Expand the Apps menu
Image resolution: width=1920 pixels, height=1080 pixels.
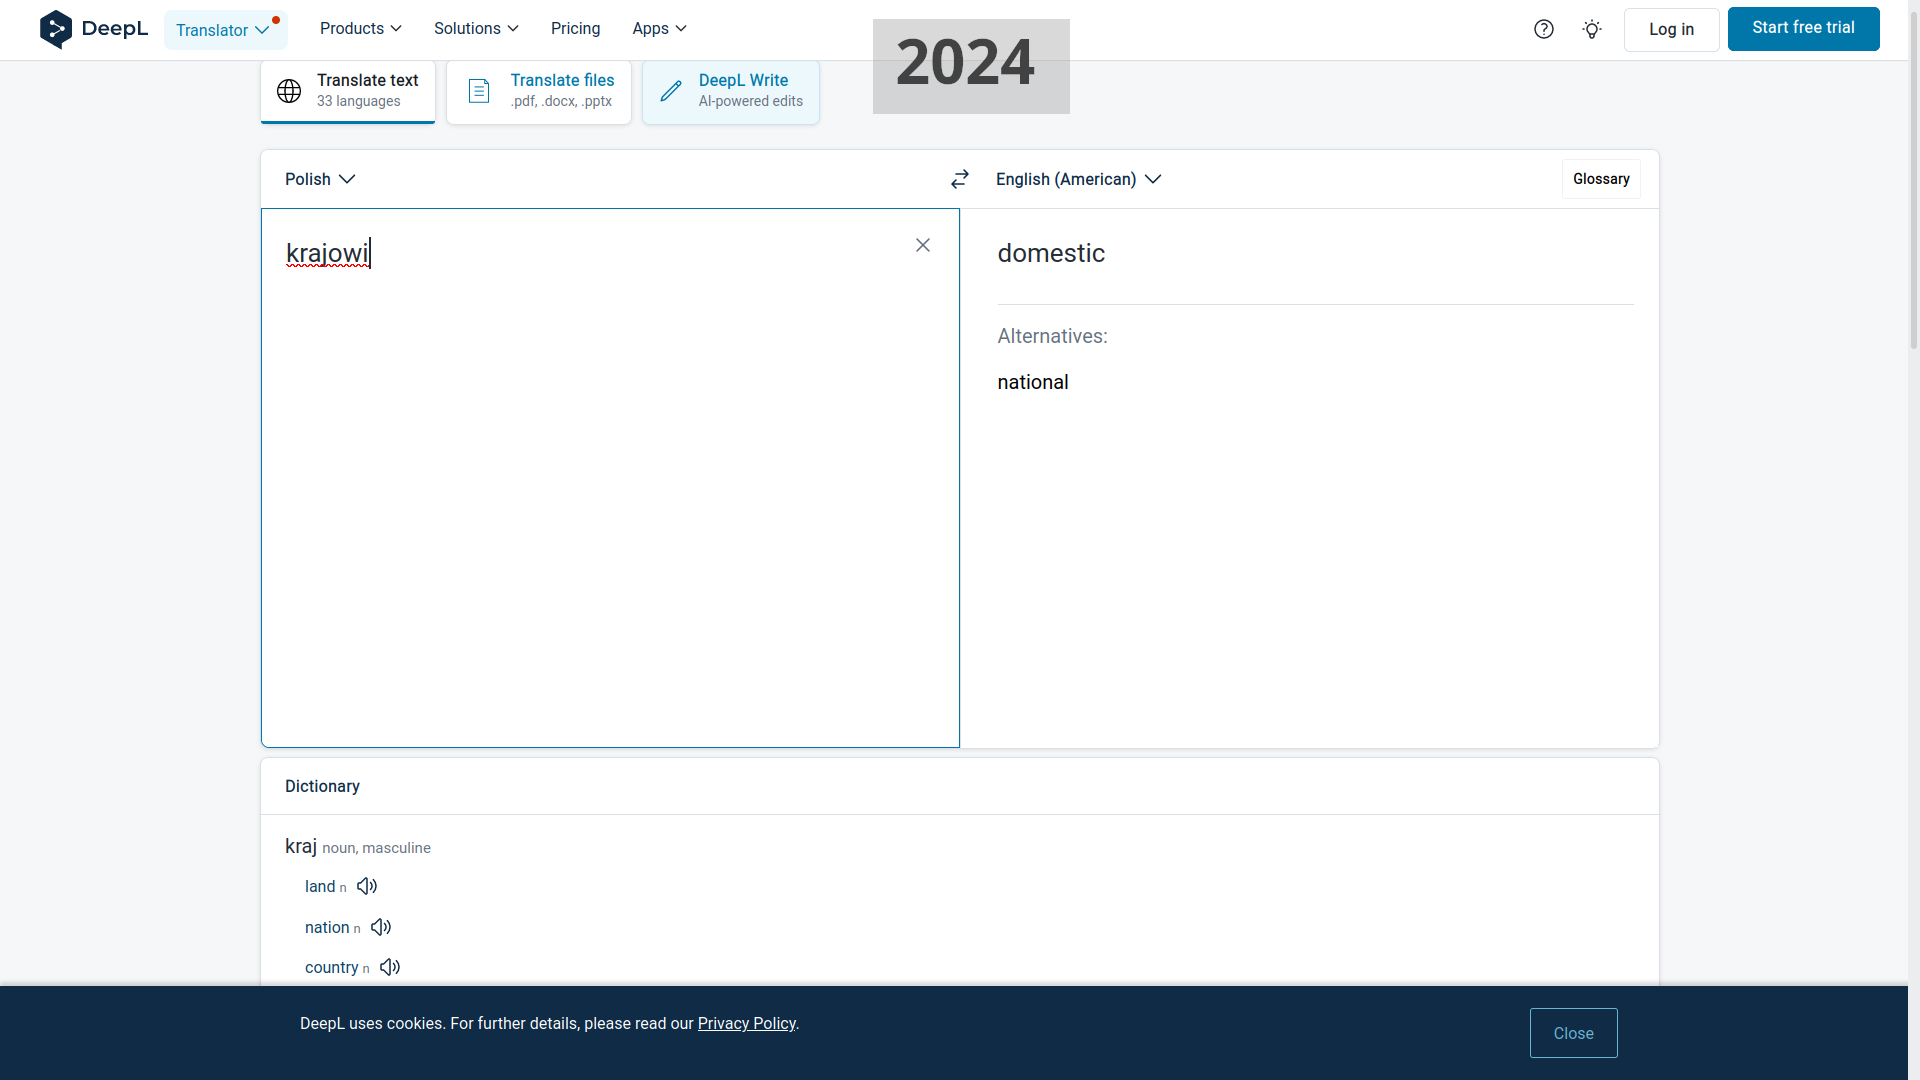pos(659,28)
